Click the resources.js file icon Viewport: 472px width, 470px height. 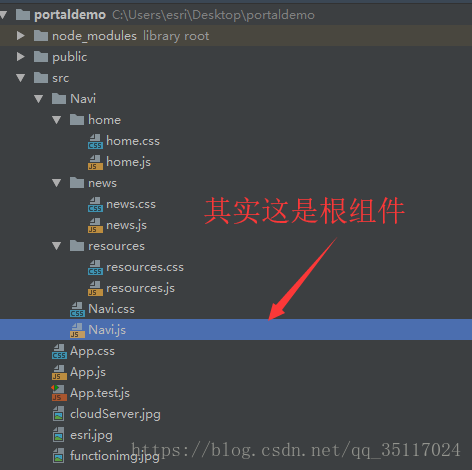pyautogui.click(x=95, y=288)
